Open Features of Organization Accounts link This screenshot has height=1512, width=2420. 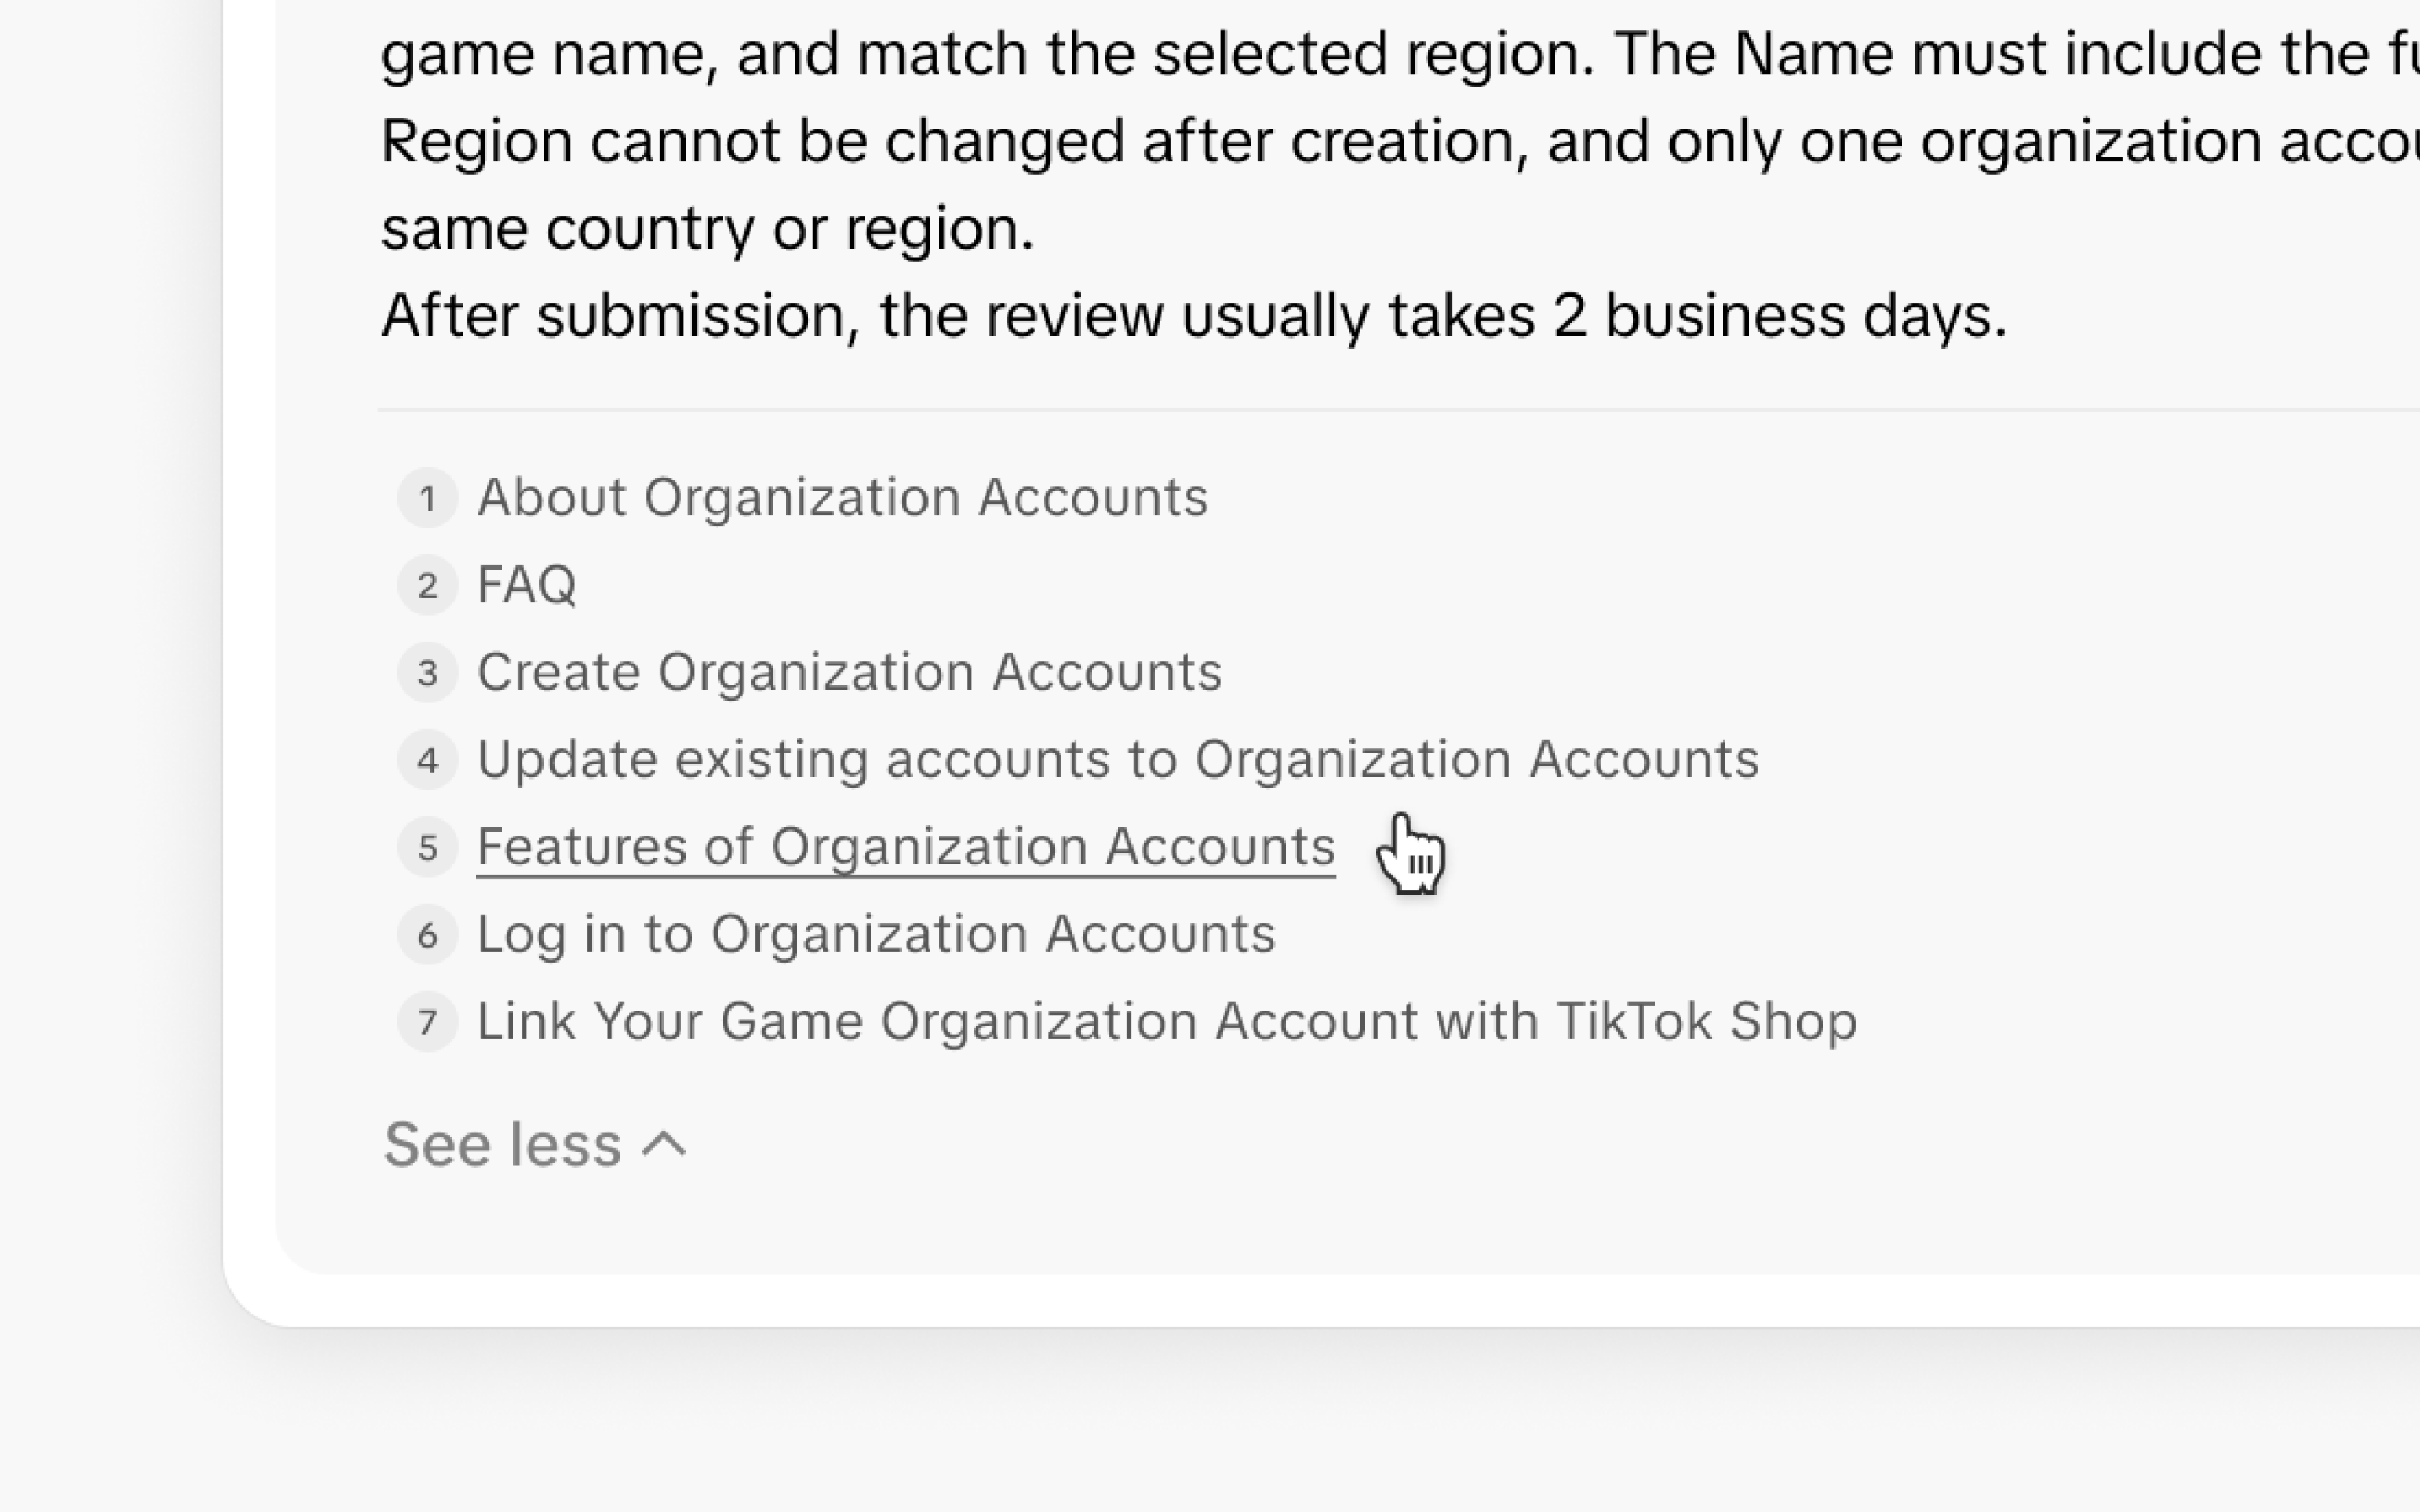(x=906, y=847)
